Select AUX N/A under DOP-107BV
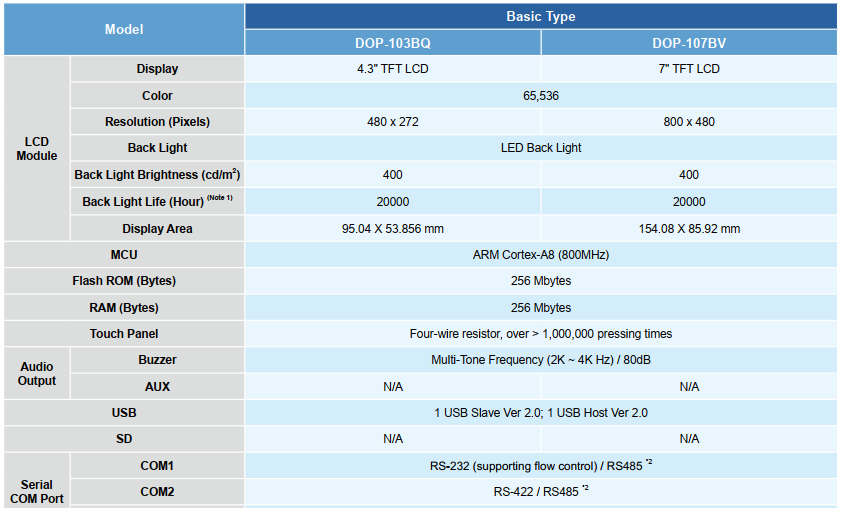Viewport: 850px width, 508px height. pyautogui.click(x=689, y=387)
